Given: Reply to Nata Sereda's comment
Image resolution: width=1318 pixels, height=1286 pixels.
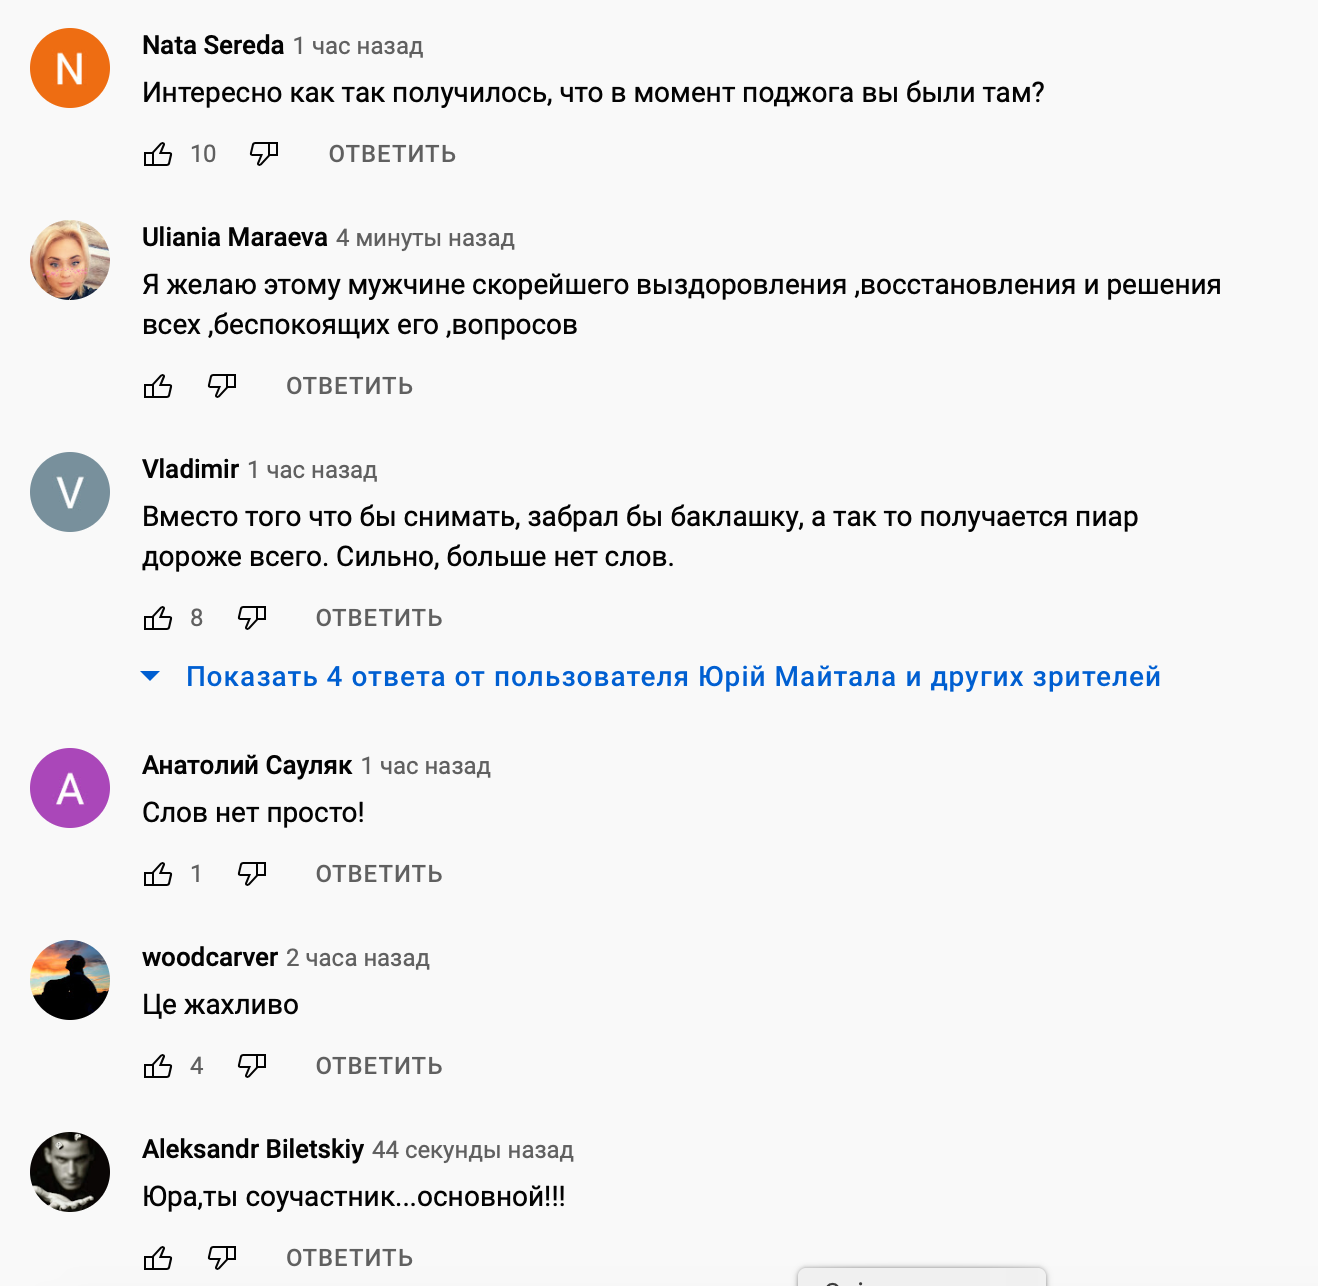Looking at the screenshot, I should pyautogui.click(x=392, y=154).
